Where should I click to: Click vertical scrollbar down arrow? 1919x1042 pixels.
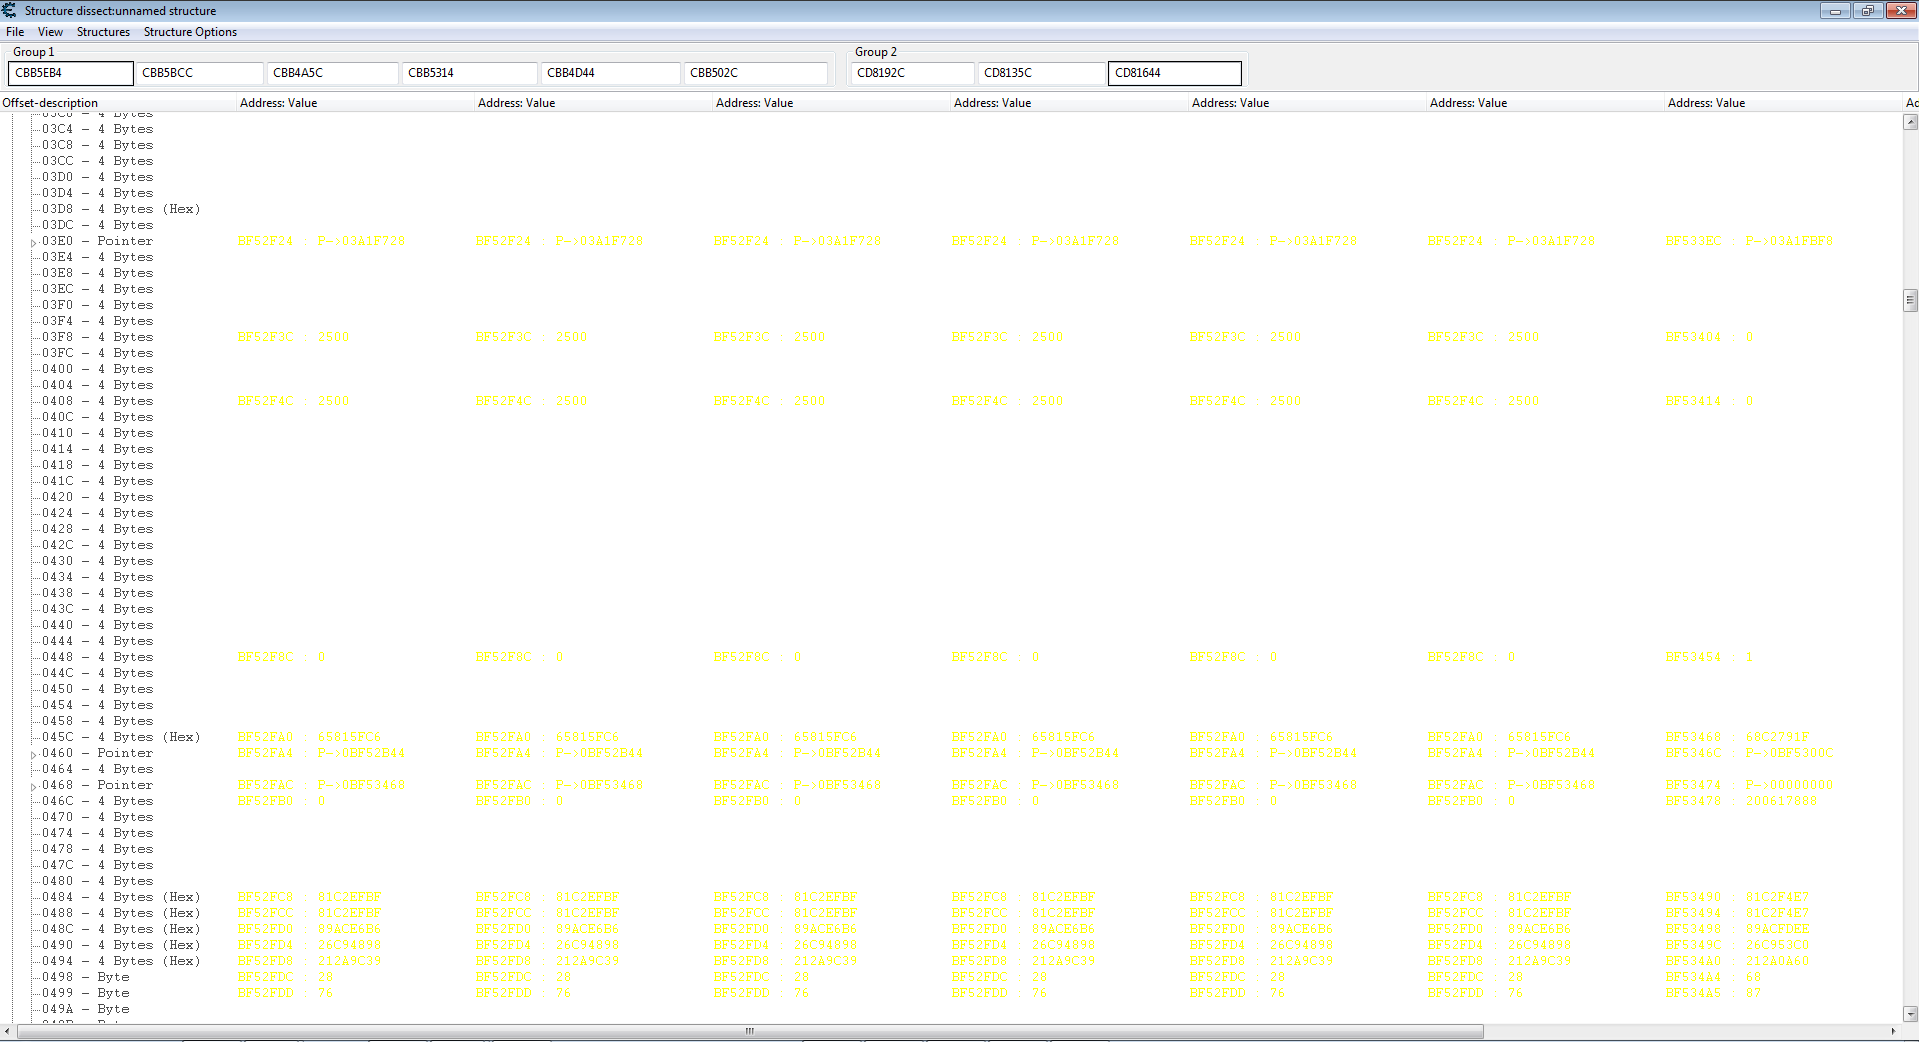tap(1910, 1013)
